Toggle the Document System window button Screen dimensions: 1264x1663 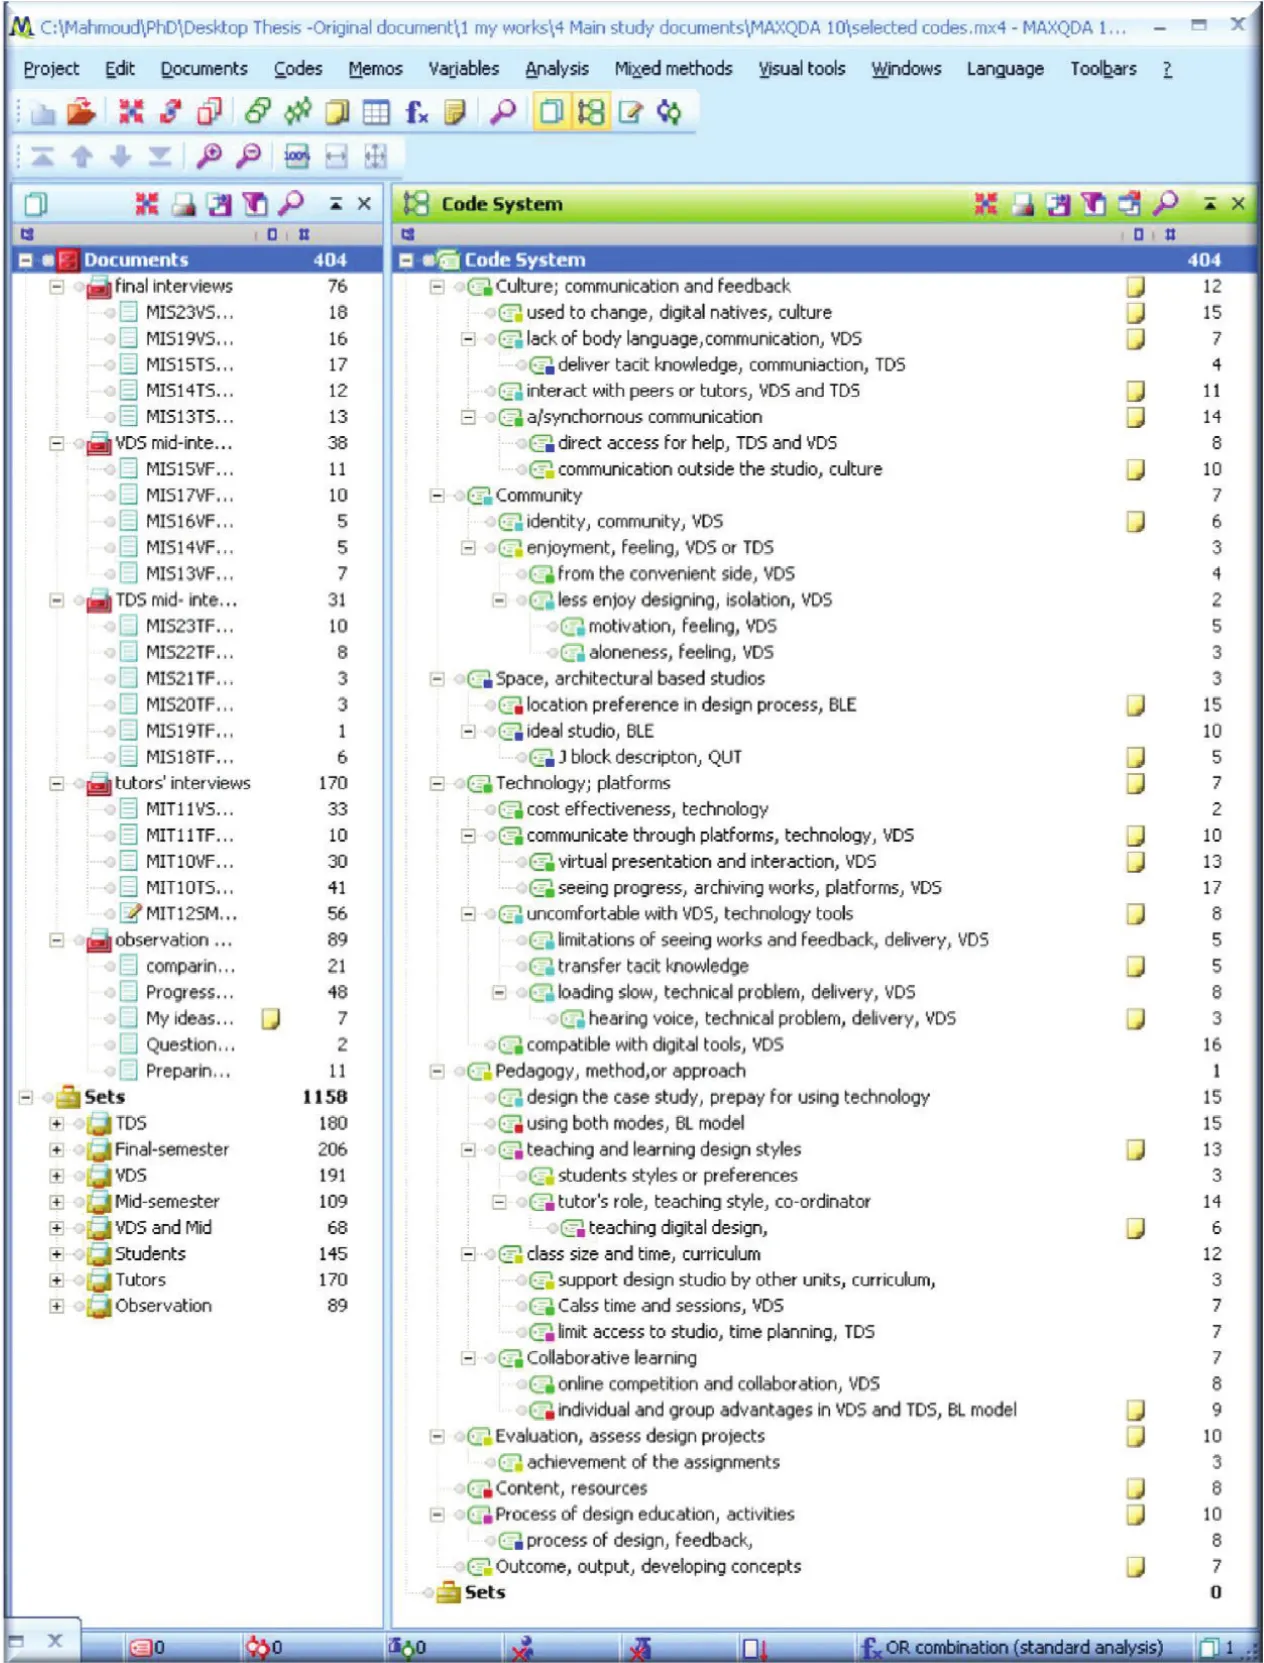(550, 112)
